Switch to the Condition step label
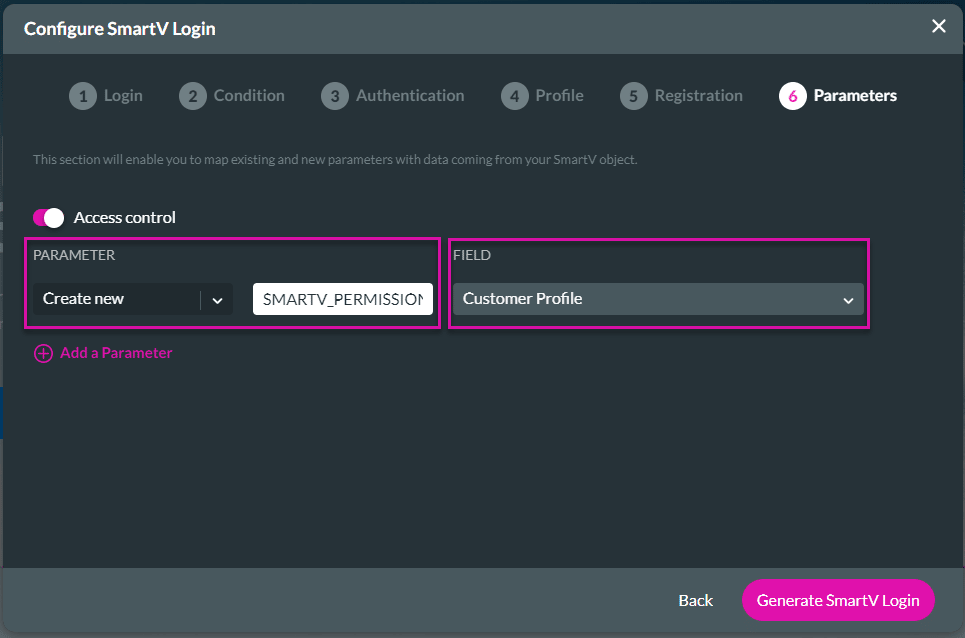965x638 pixels. click(249, 96)
